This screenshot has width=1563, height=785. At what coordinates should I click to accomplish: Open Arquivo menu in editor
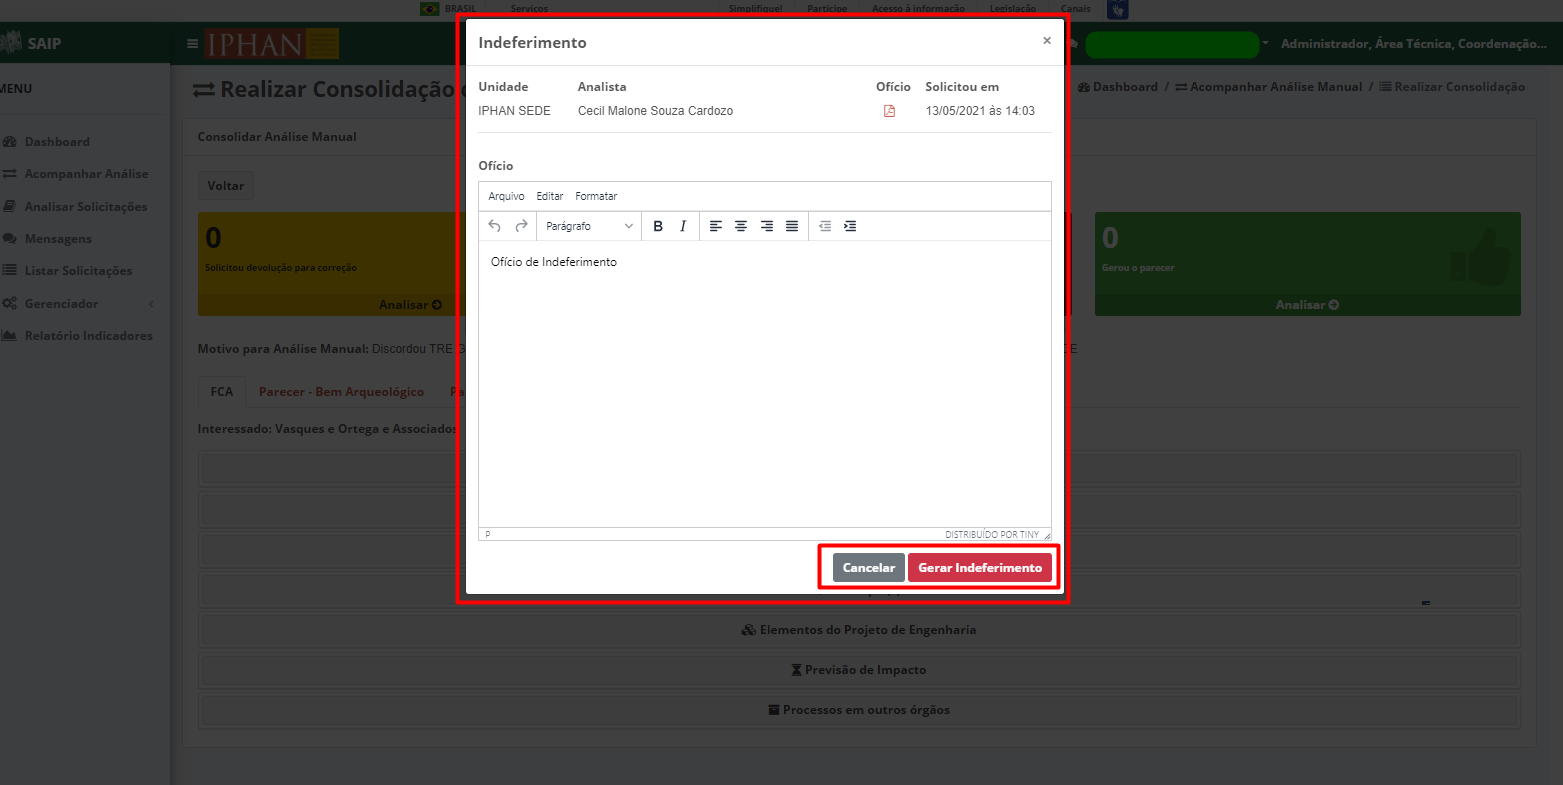(506, 196)
